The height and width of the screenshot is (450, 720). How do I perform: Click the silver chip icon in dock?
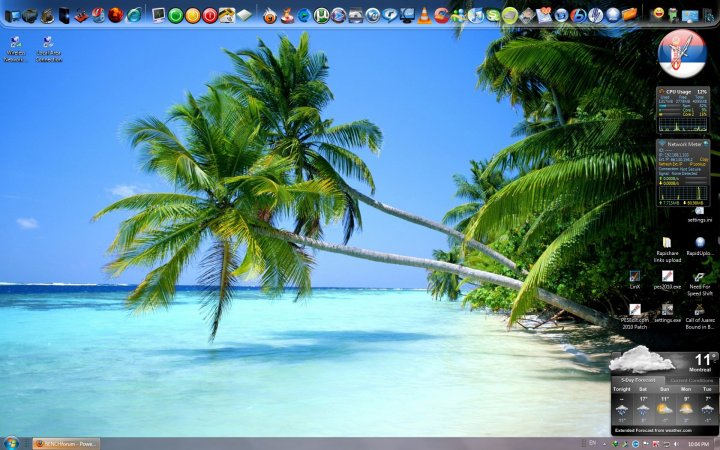(244, 16)
